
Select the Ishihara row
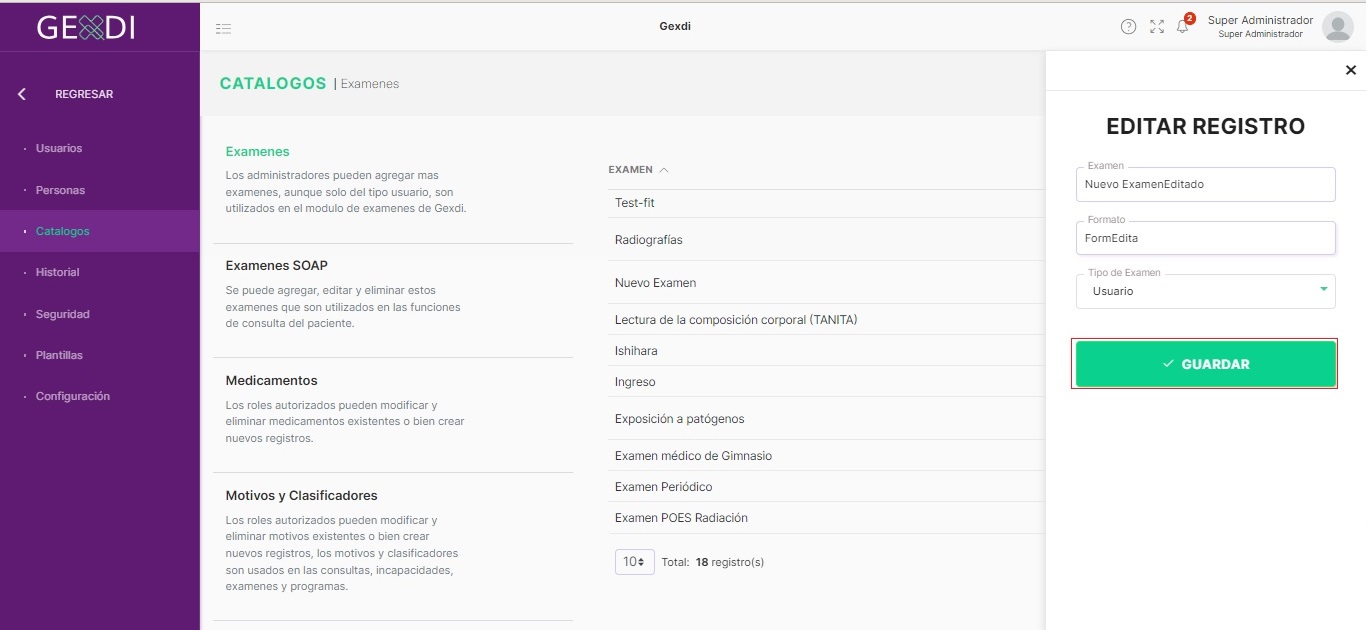click(827, 351)
